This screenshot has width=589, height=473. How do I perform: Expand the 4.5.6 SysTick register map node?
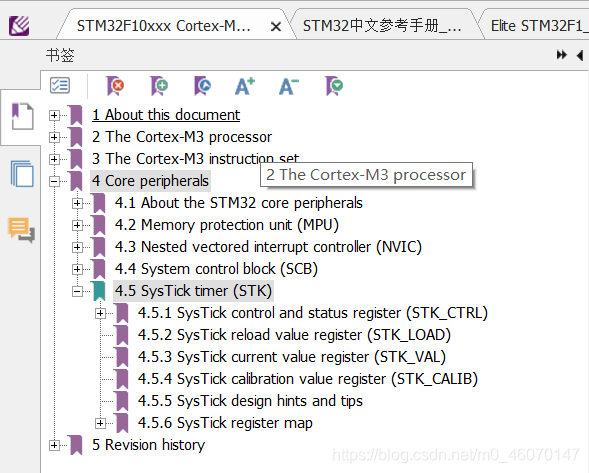(100, 423)
